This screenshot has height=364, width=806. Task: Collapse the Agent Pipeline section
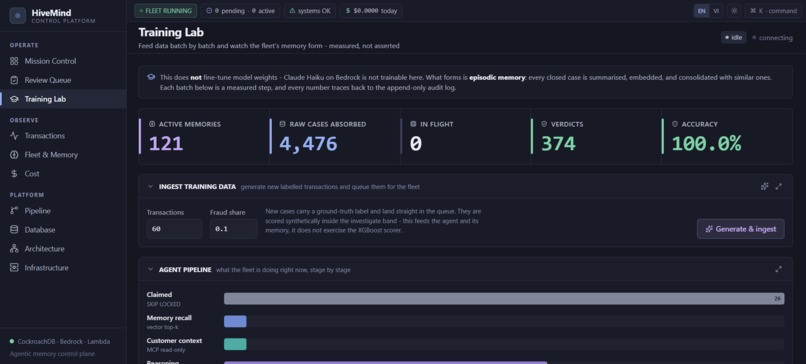(151, 269)
